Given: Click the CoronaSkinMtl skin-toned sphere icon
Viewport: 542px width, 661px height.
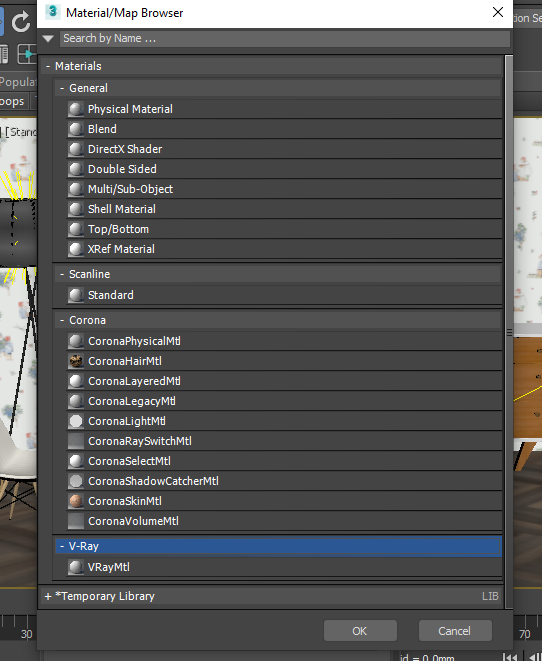Looking at the screenshot, I should 76,501.
